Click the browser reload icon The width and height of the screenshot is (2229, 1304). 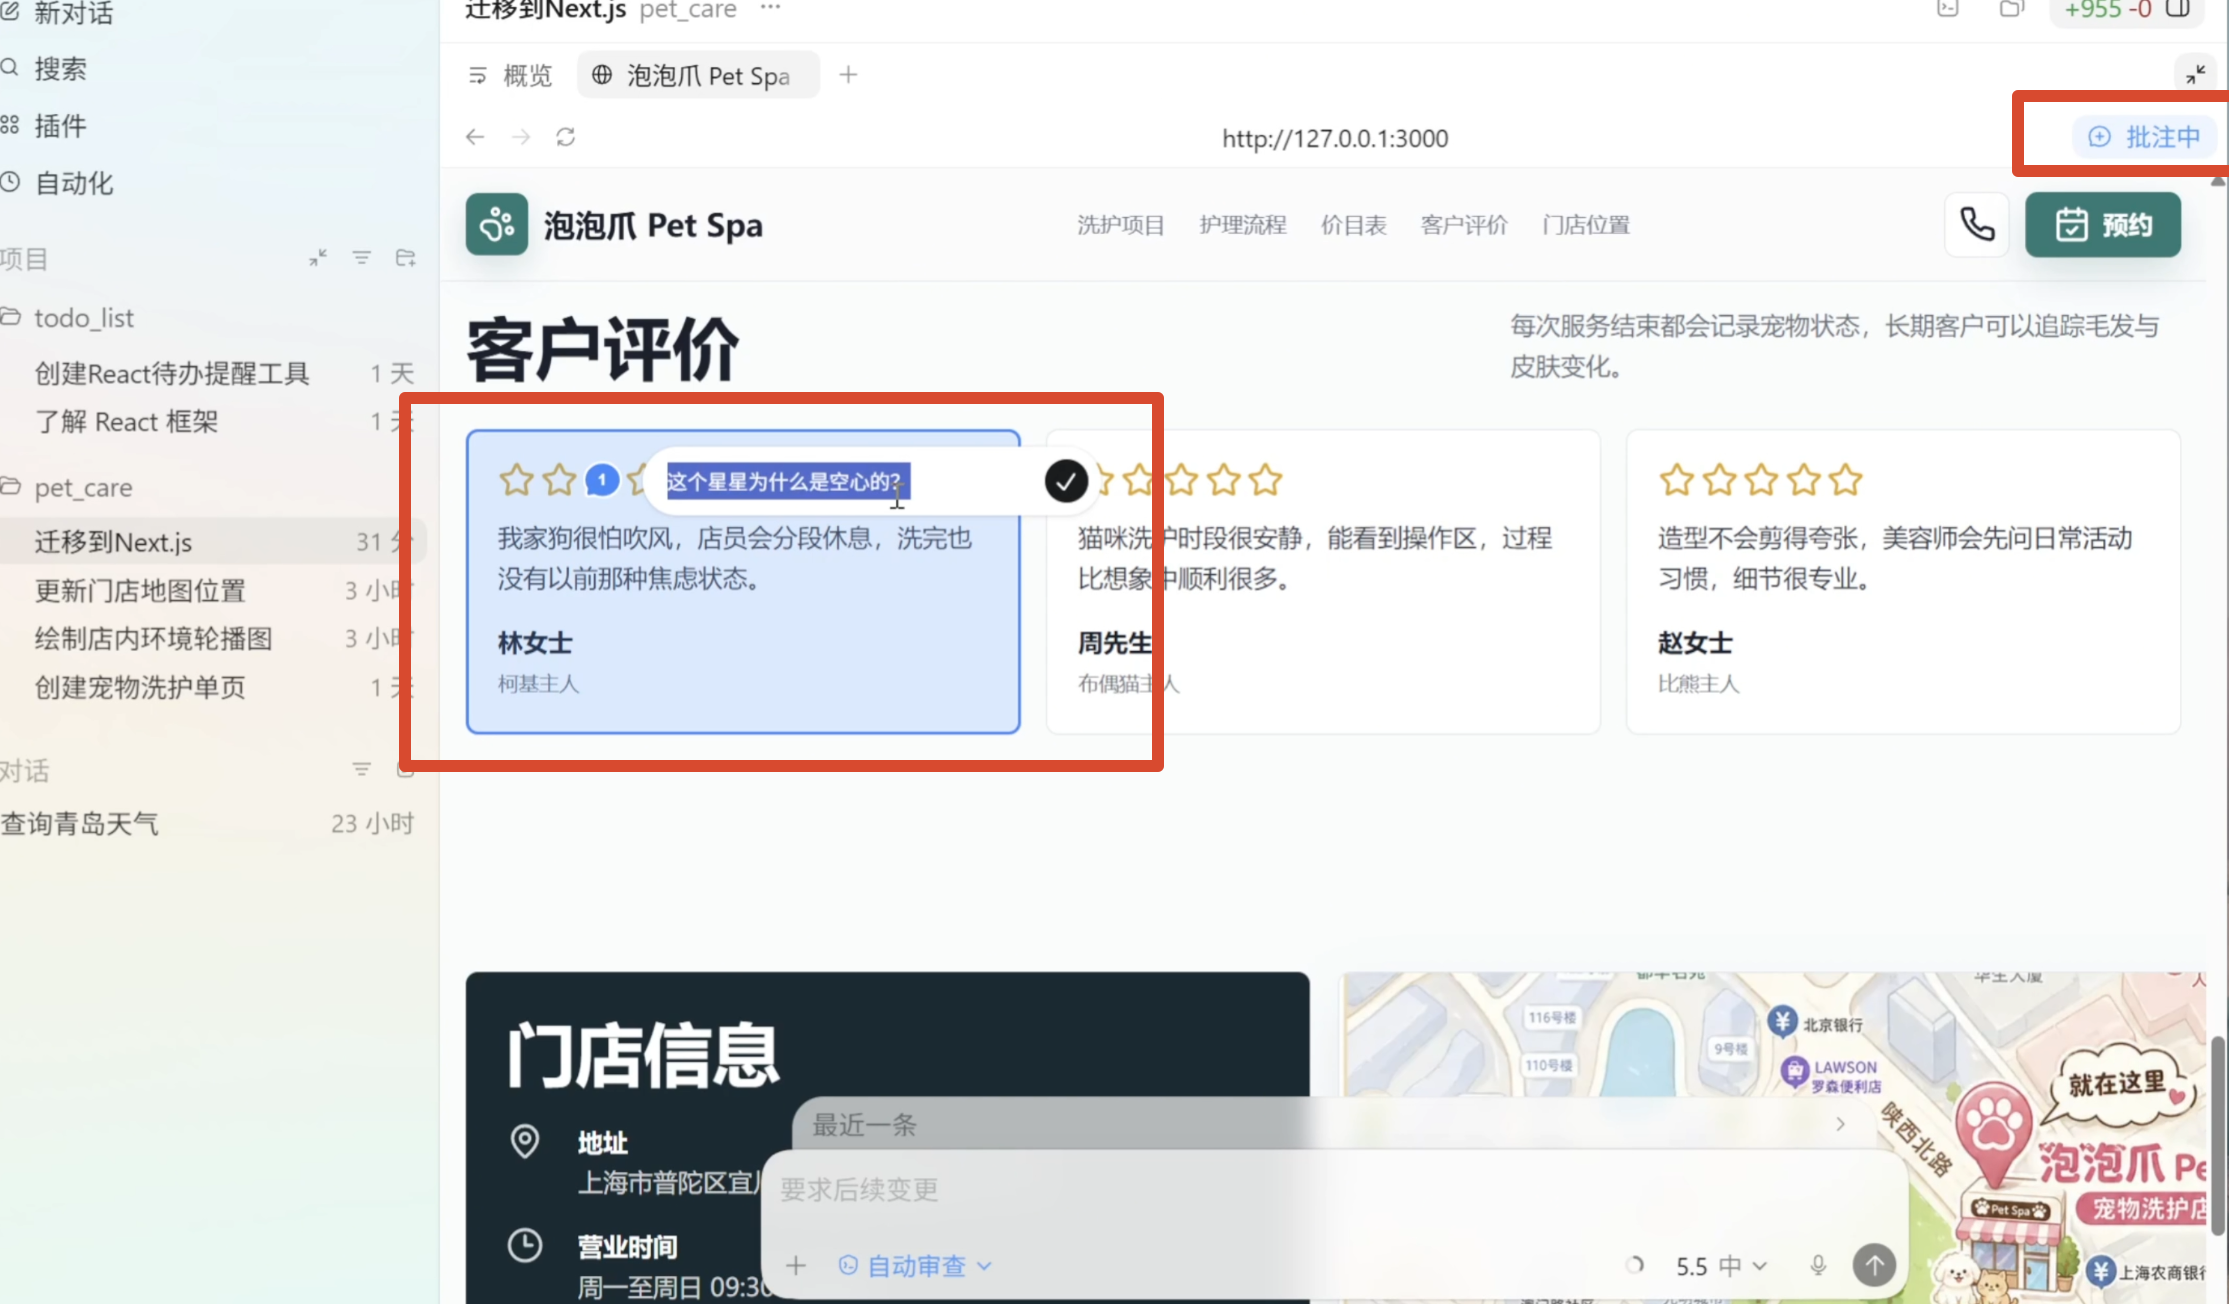(566, 137)
